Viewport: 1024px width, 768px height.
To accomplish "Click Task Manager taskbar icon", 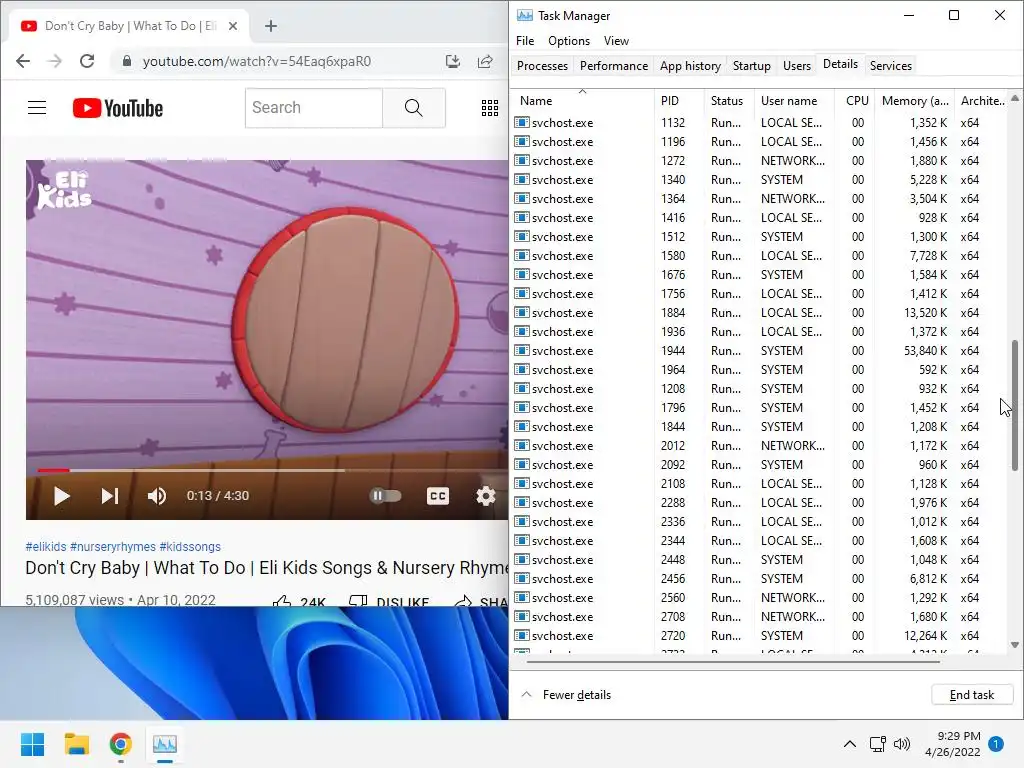I will (x=165, y=744).
